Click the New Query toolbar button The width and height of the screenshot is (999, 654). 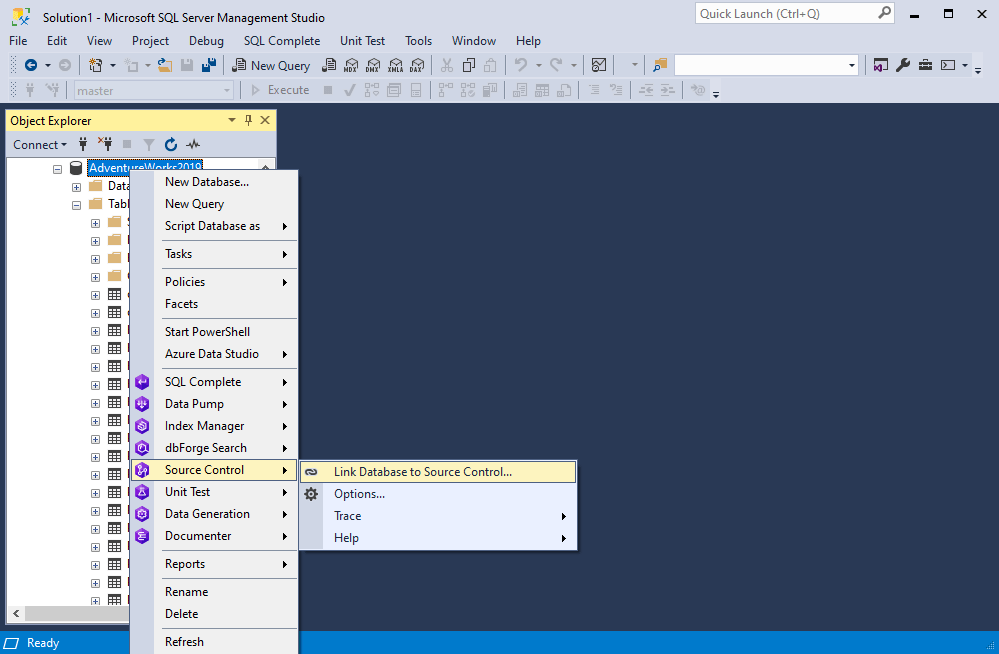271,65
